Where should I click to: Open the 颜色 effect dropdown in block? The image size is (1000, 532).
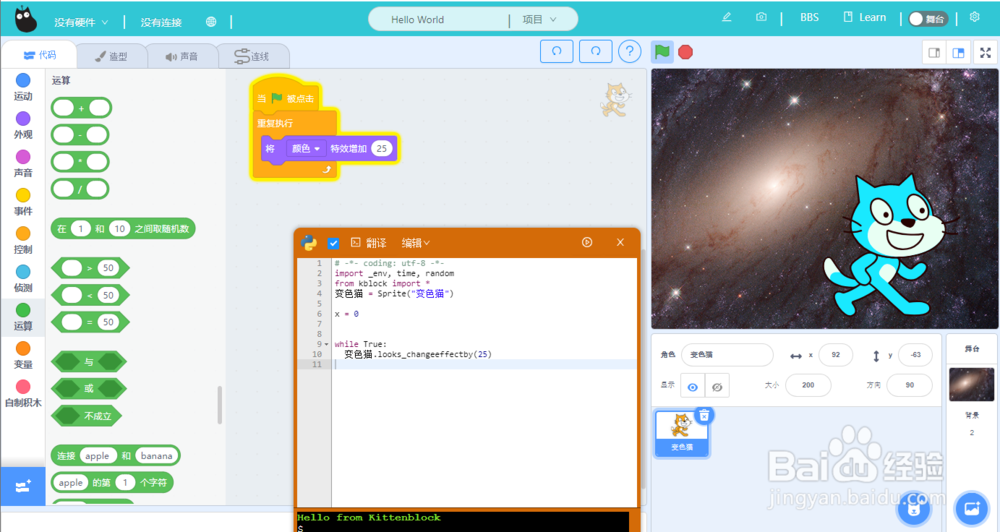305,149
